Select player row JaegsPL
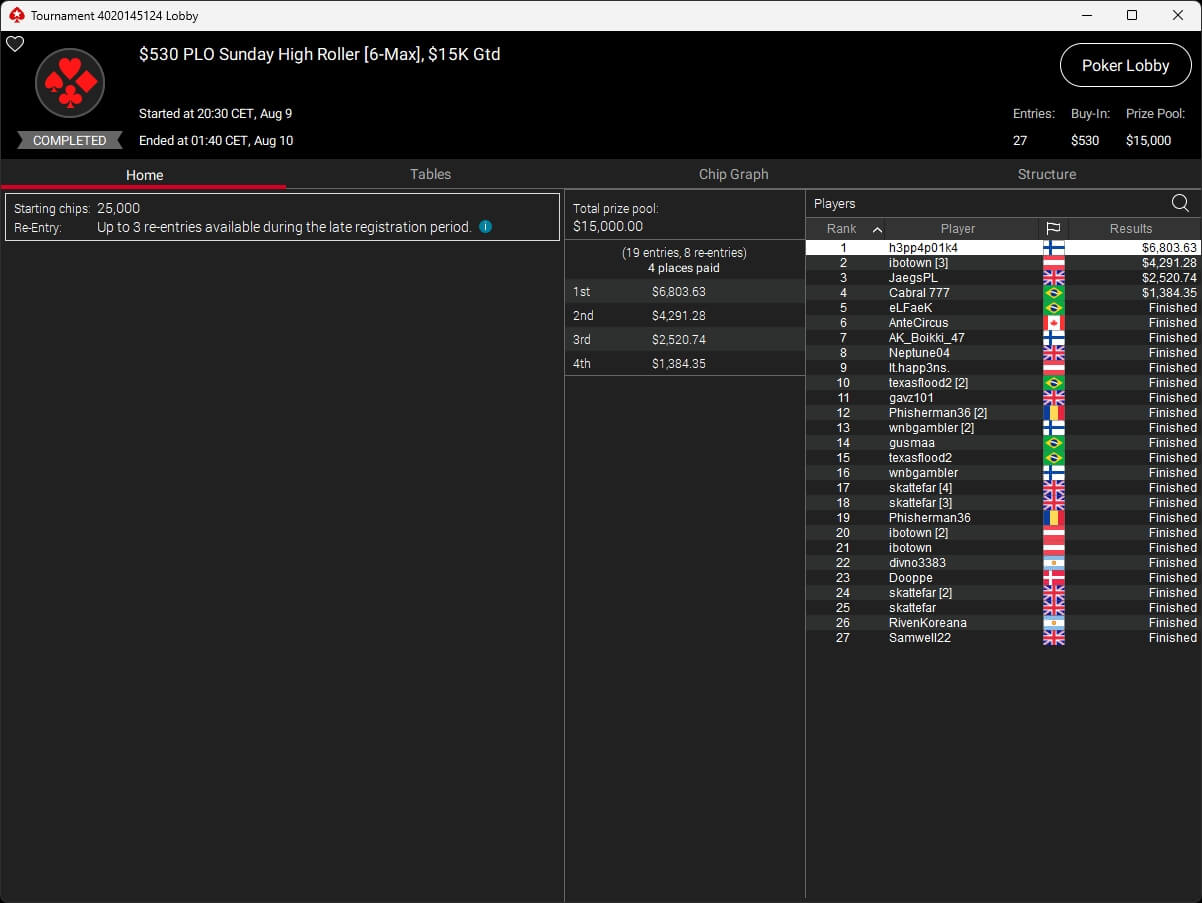 1003,278
